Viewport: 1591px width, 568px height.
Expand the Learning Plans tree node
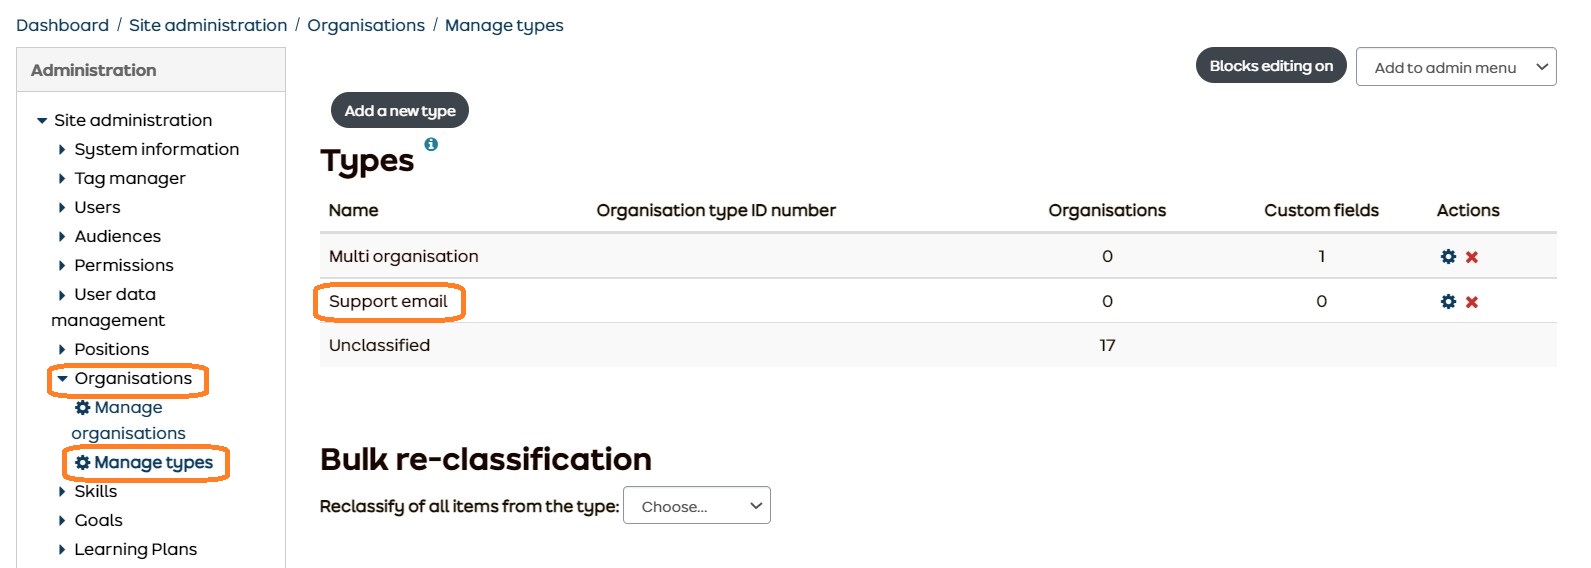pos(62,550)
